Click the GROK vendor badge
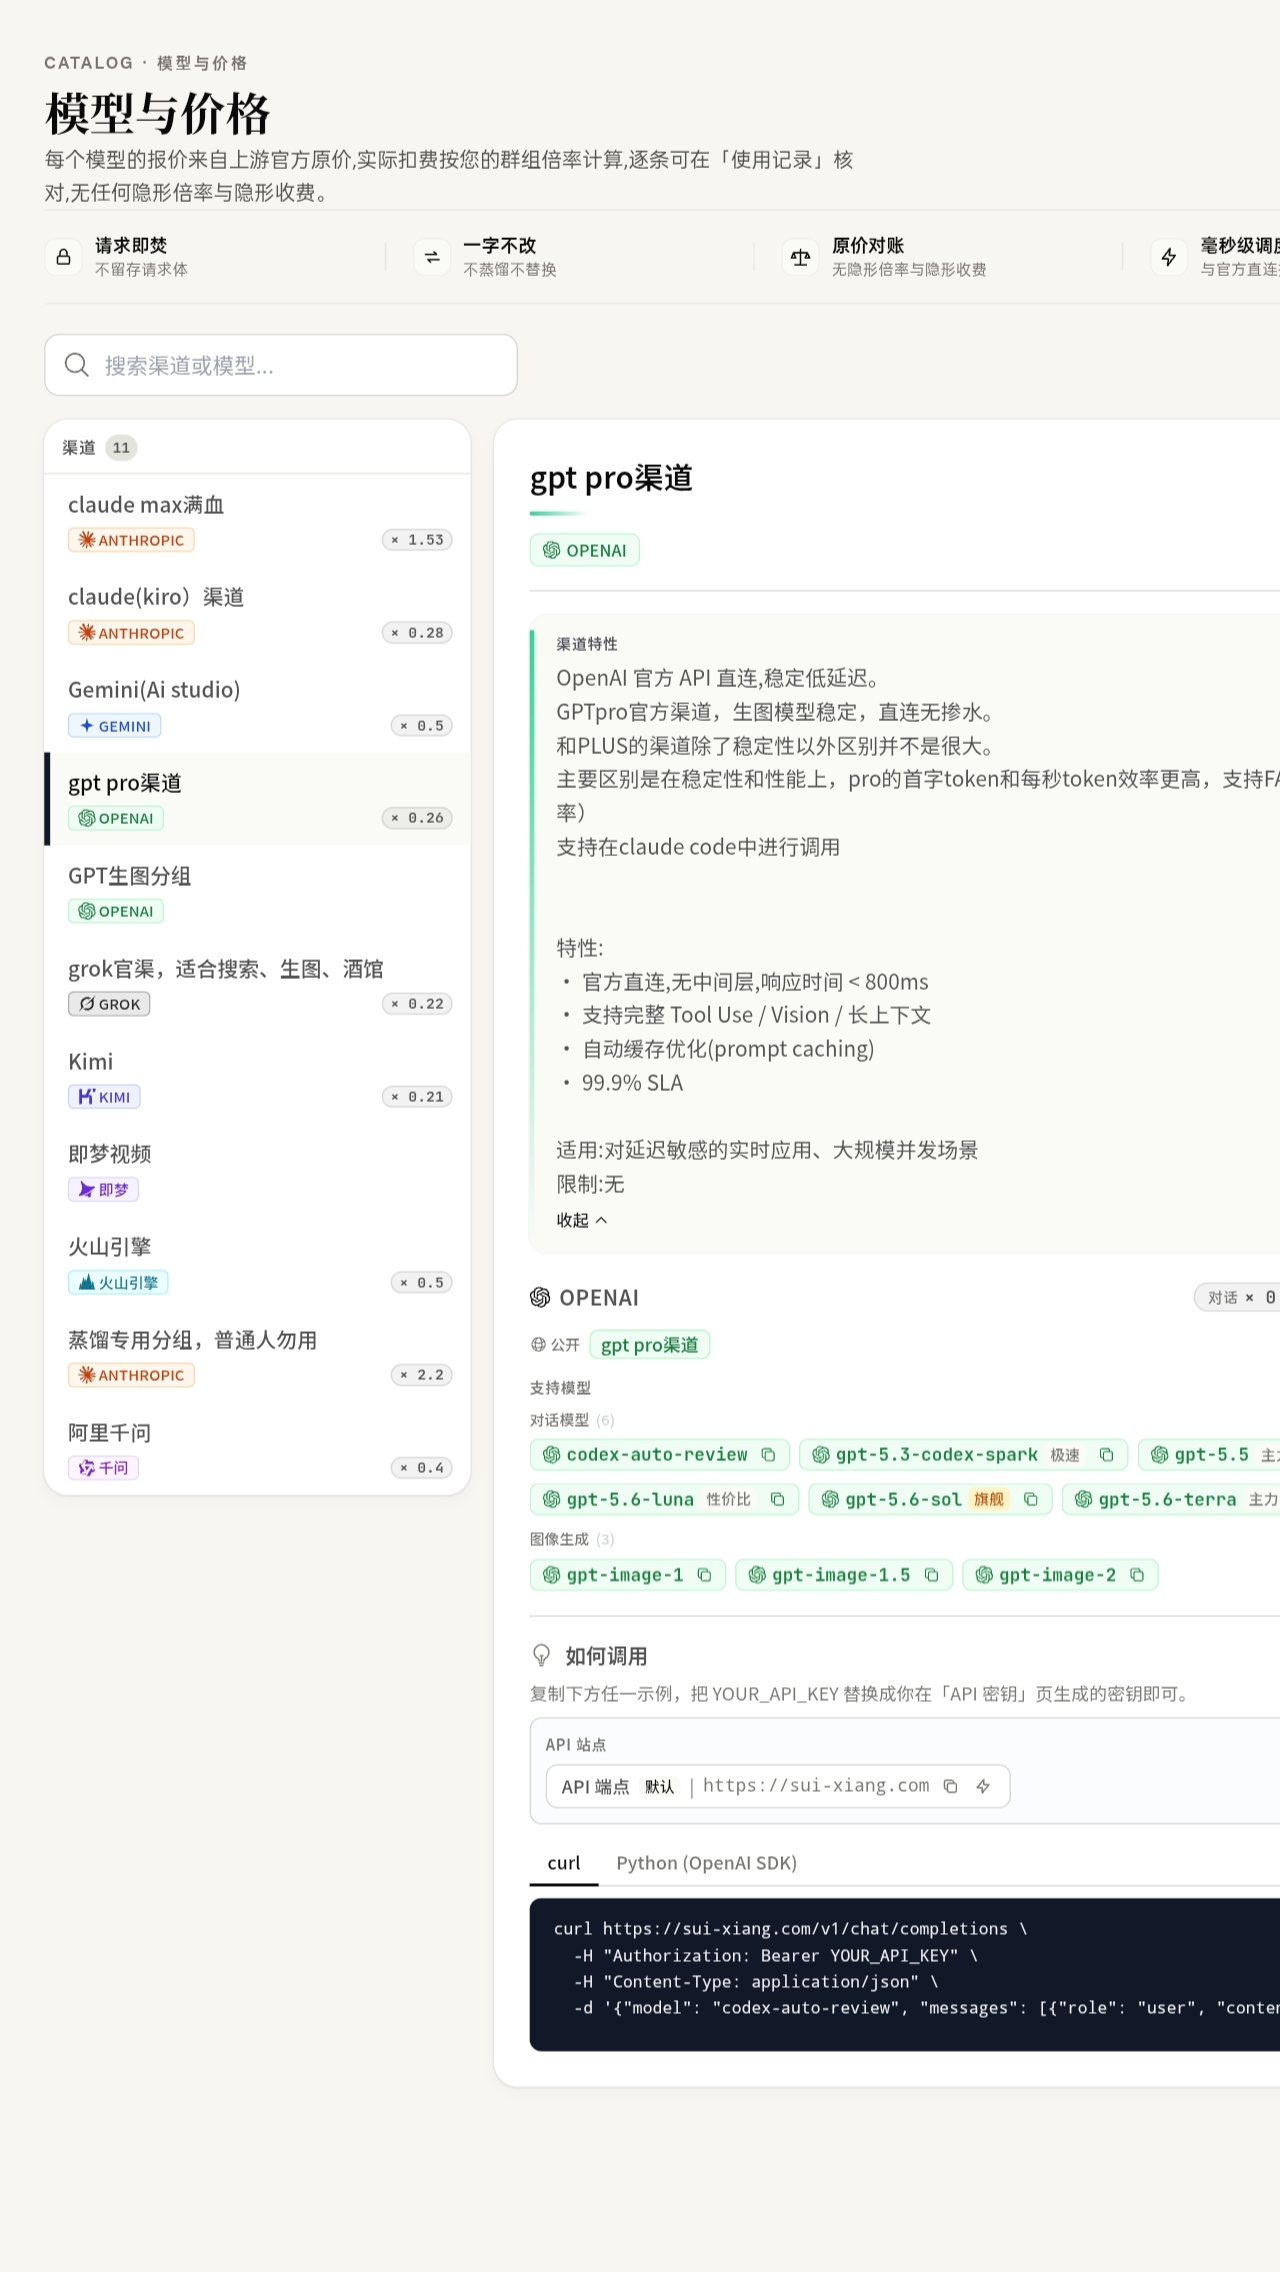This screenshot has height=2272, width=1280. click(109, 1004)
